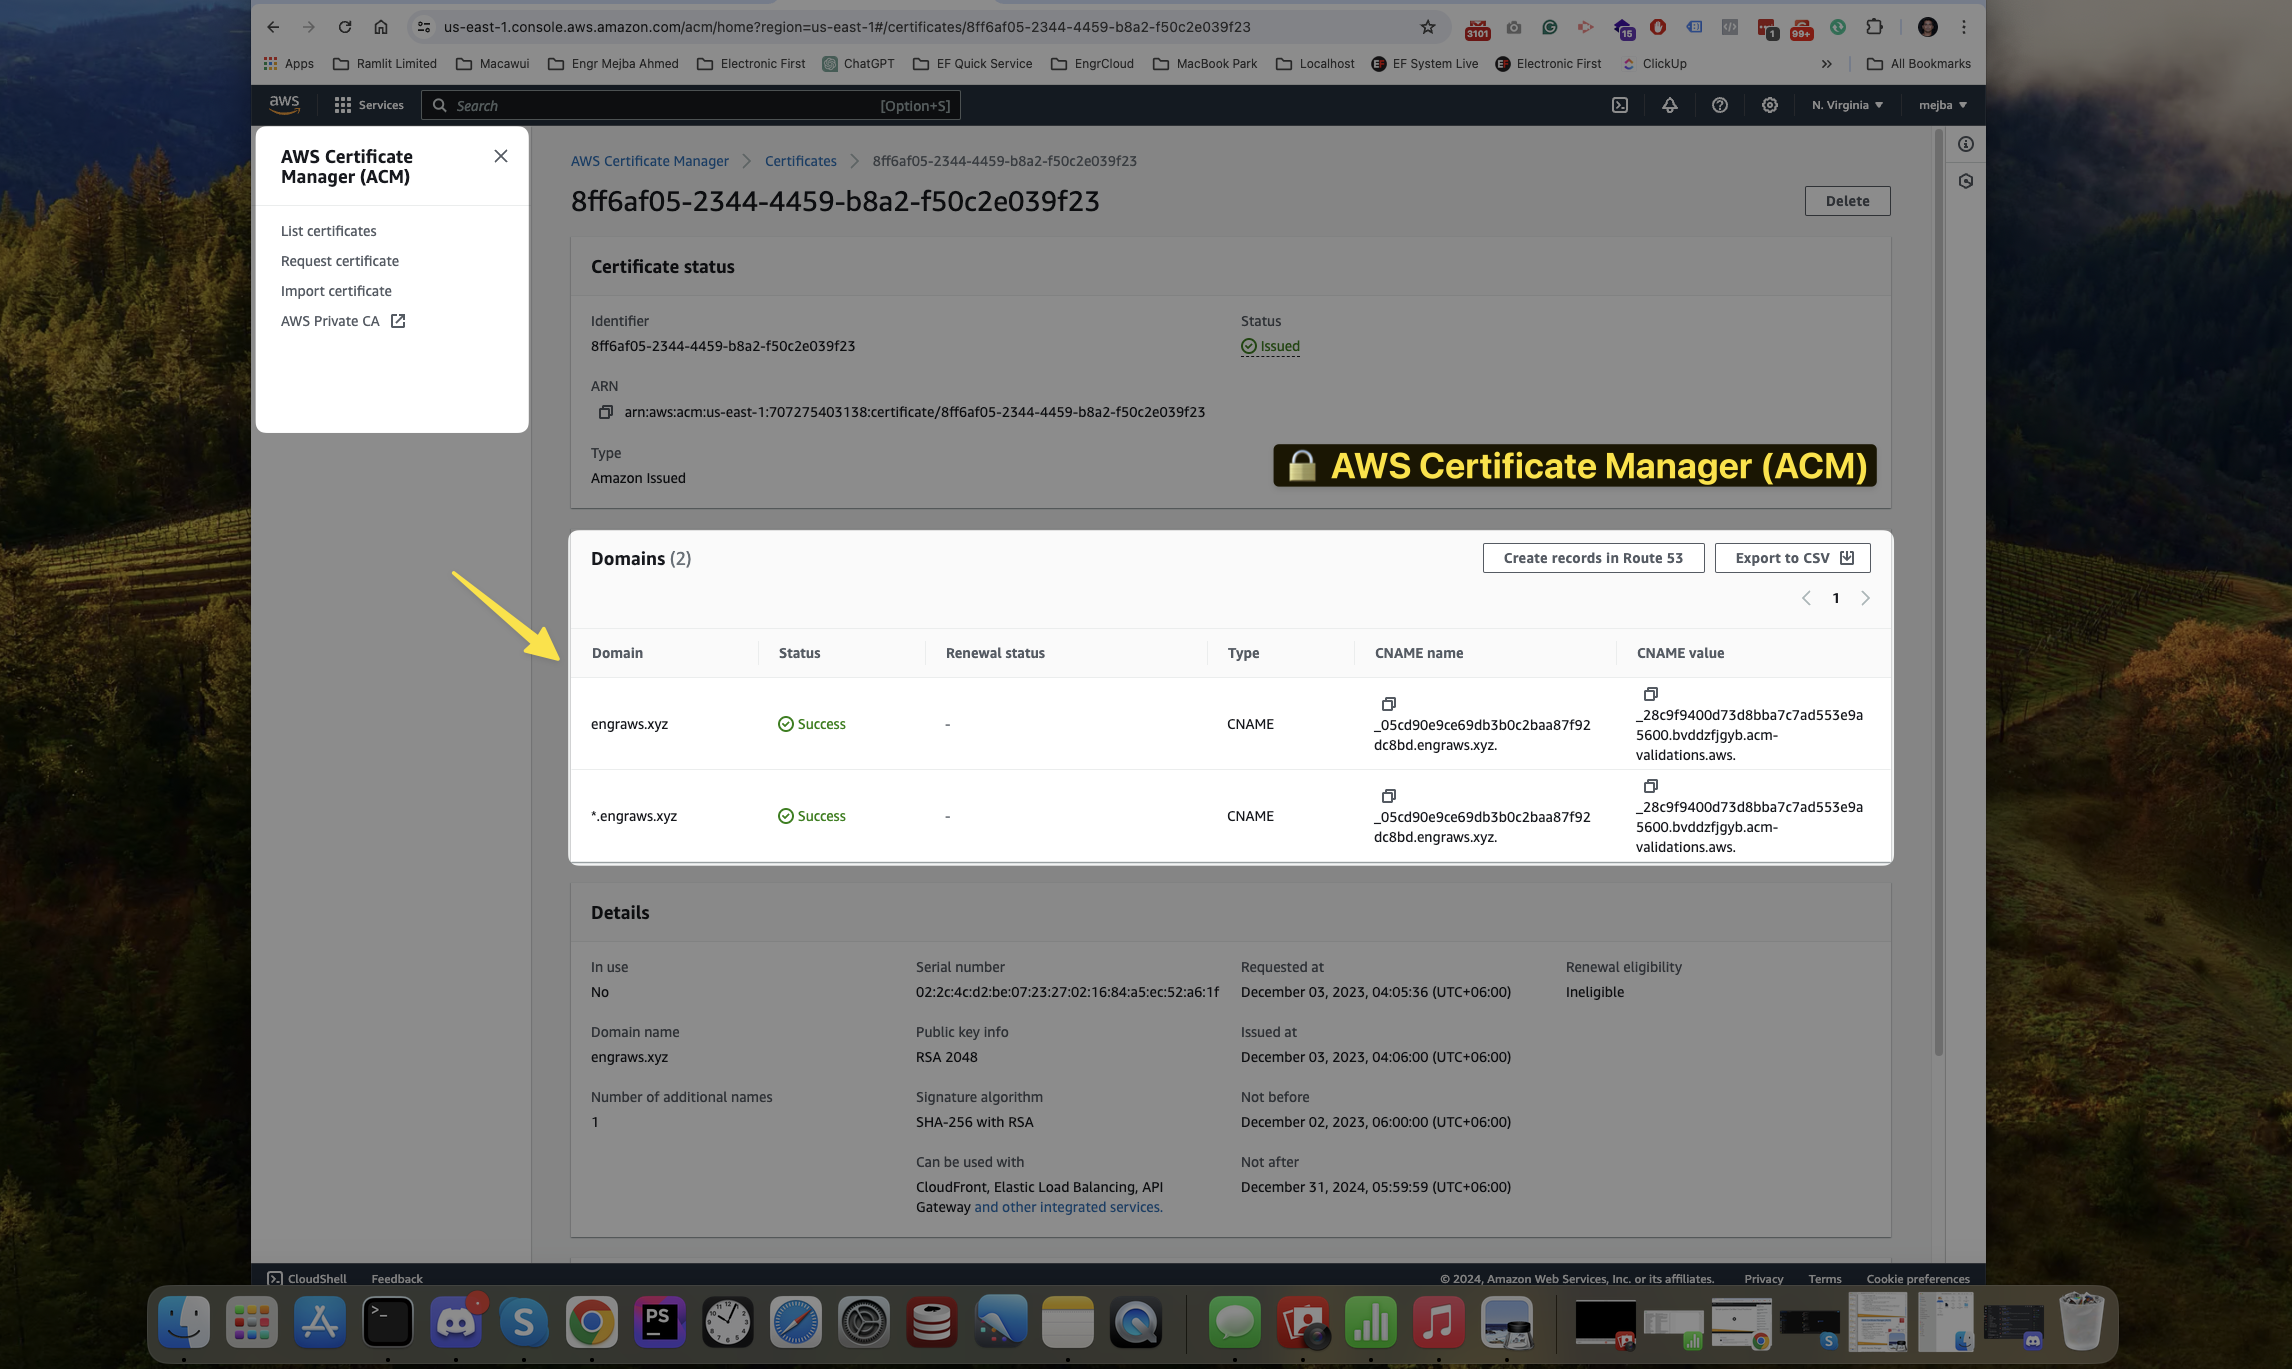Screen dimensions: 2292x1369
Task: Copy CNAME name for *.engraws.xyz row
Action: 1388,796
